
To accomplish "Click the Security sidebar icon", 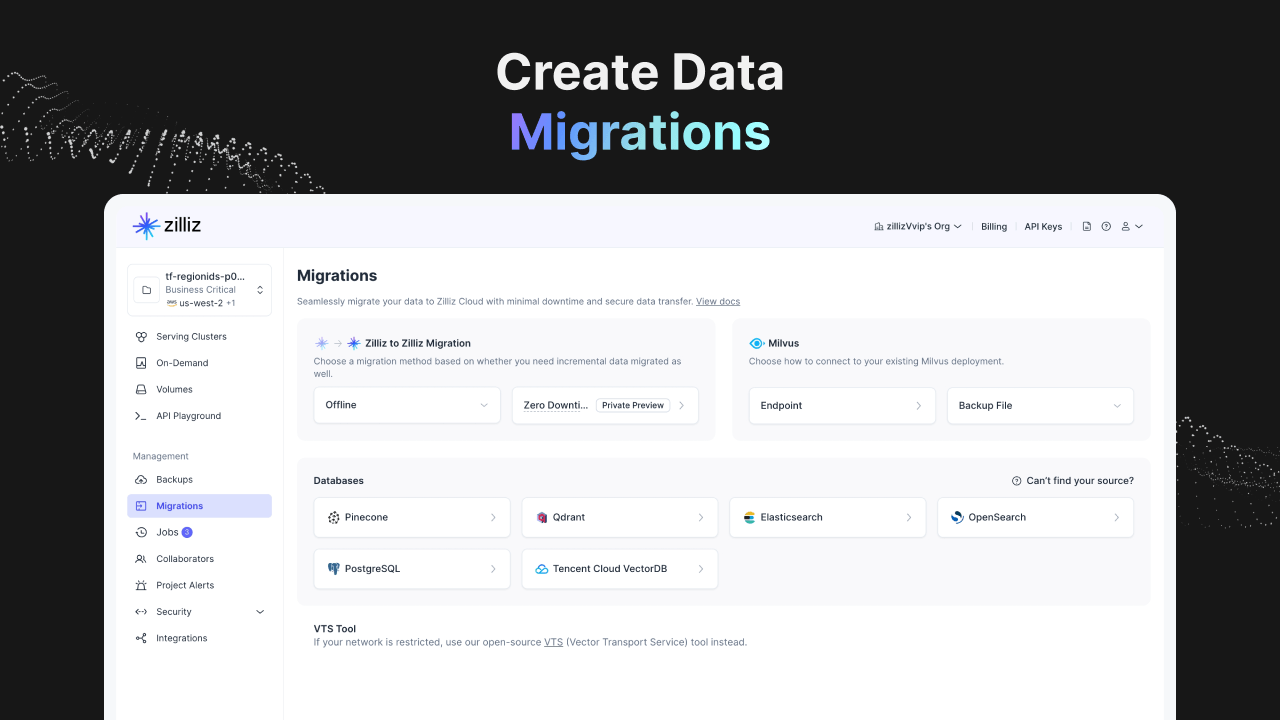I will coord(141,612).
